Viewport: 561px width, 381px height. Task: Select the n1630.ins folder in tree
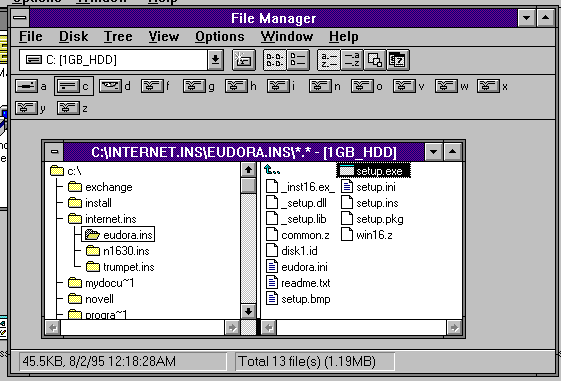pos(118,251)
